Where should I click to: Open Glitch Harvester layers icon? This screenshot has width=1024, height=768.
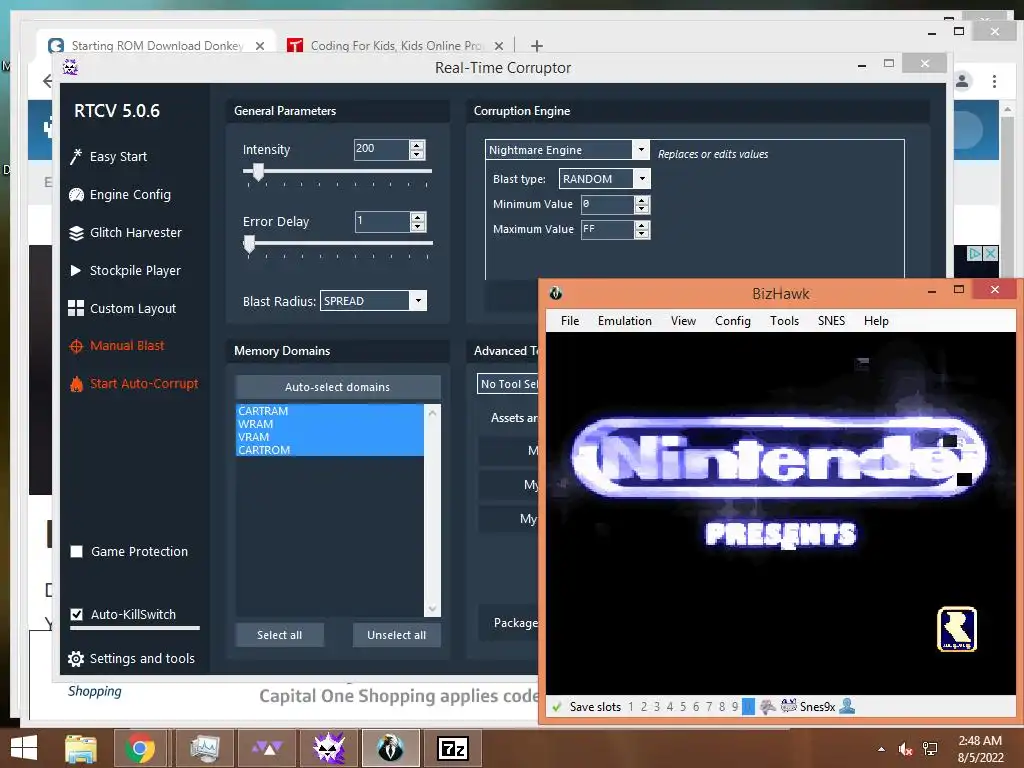(x=76, y=233)
